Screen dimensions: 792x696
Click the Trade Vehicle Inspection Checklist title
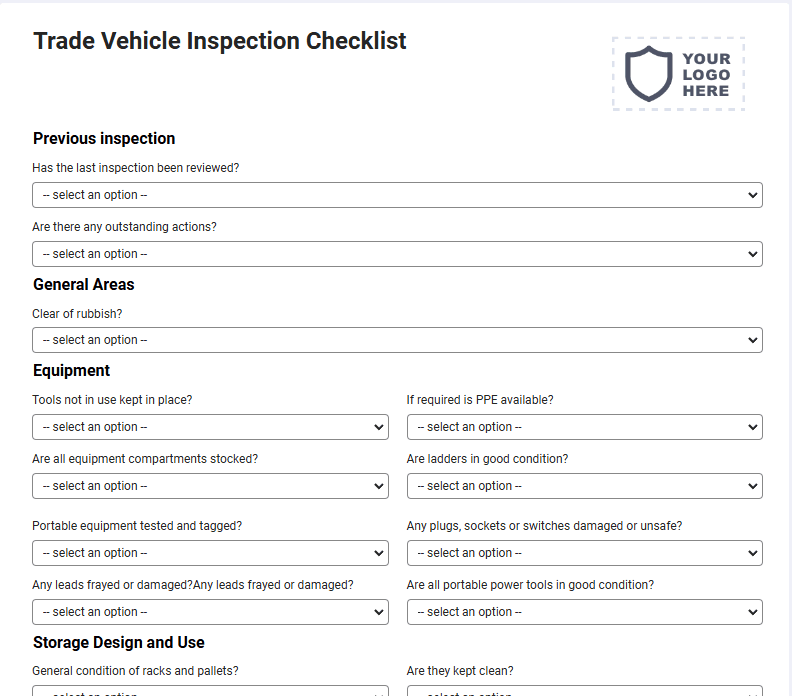[x=220, y=41]
